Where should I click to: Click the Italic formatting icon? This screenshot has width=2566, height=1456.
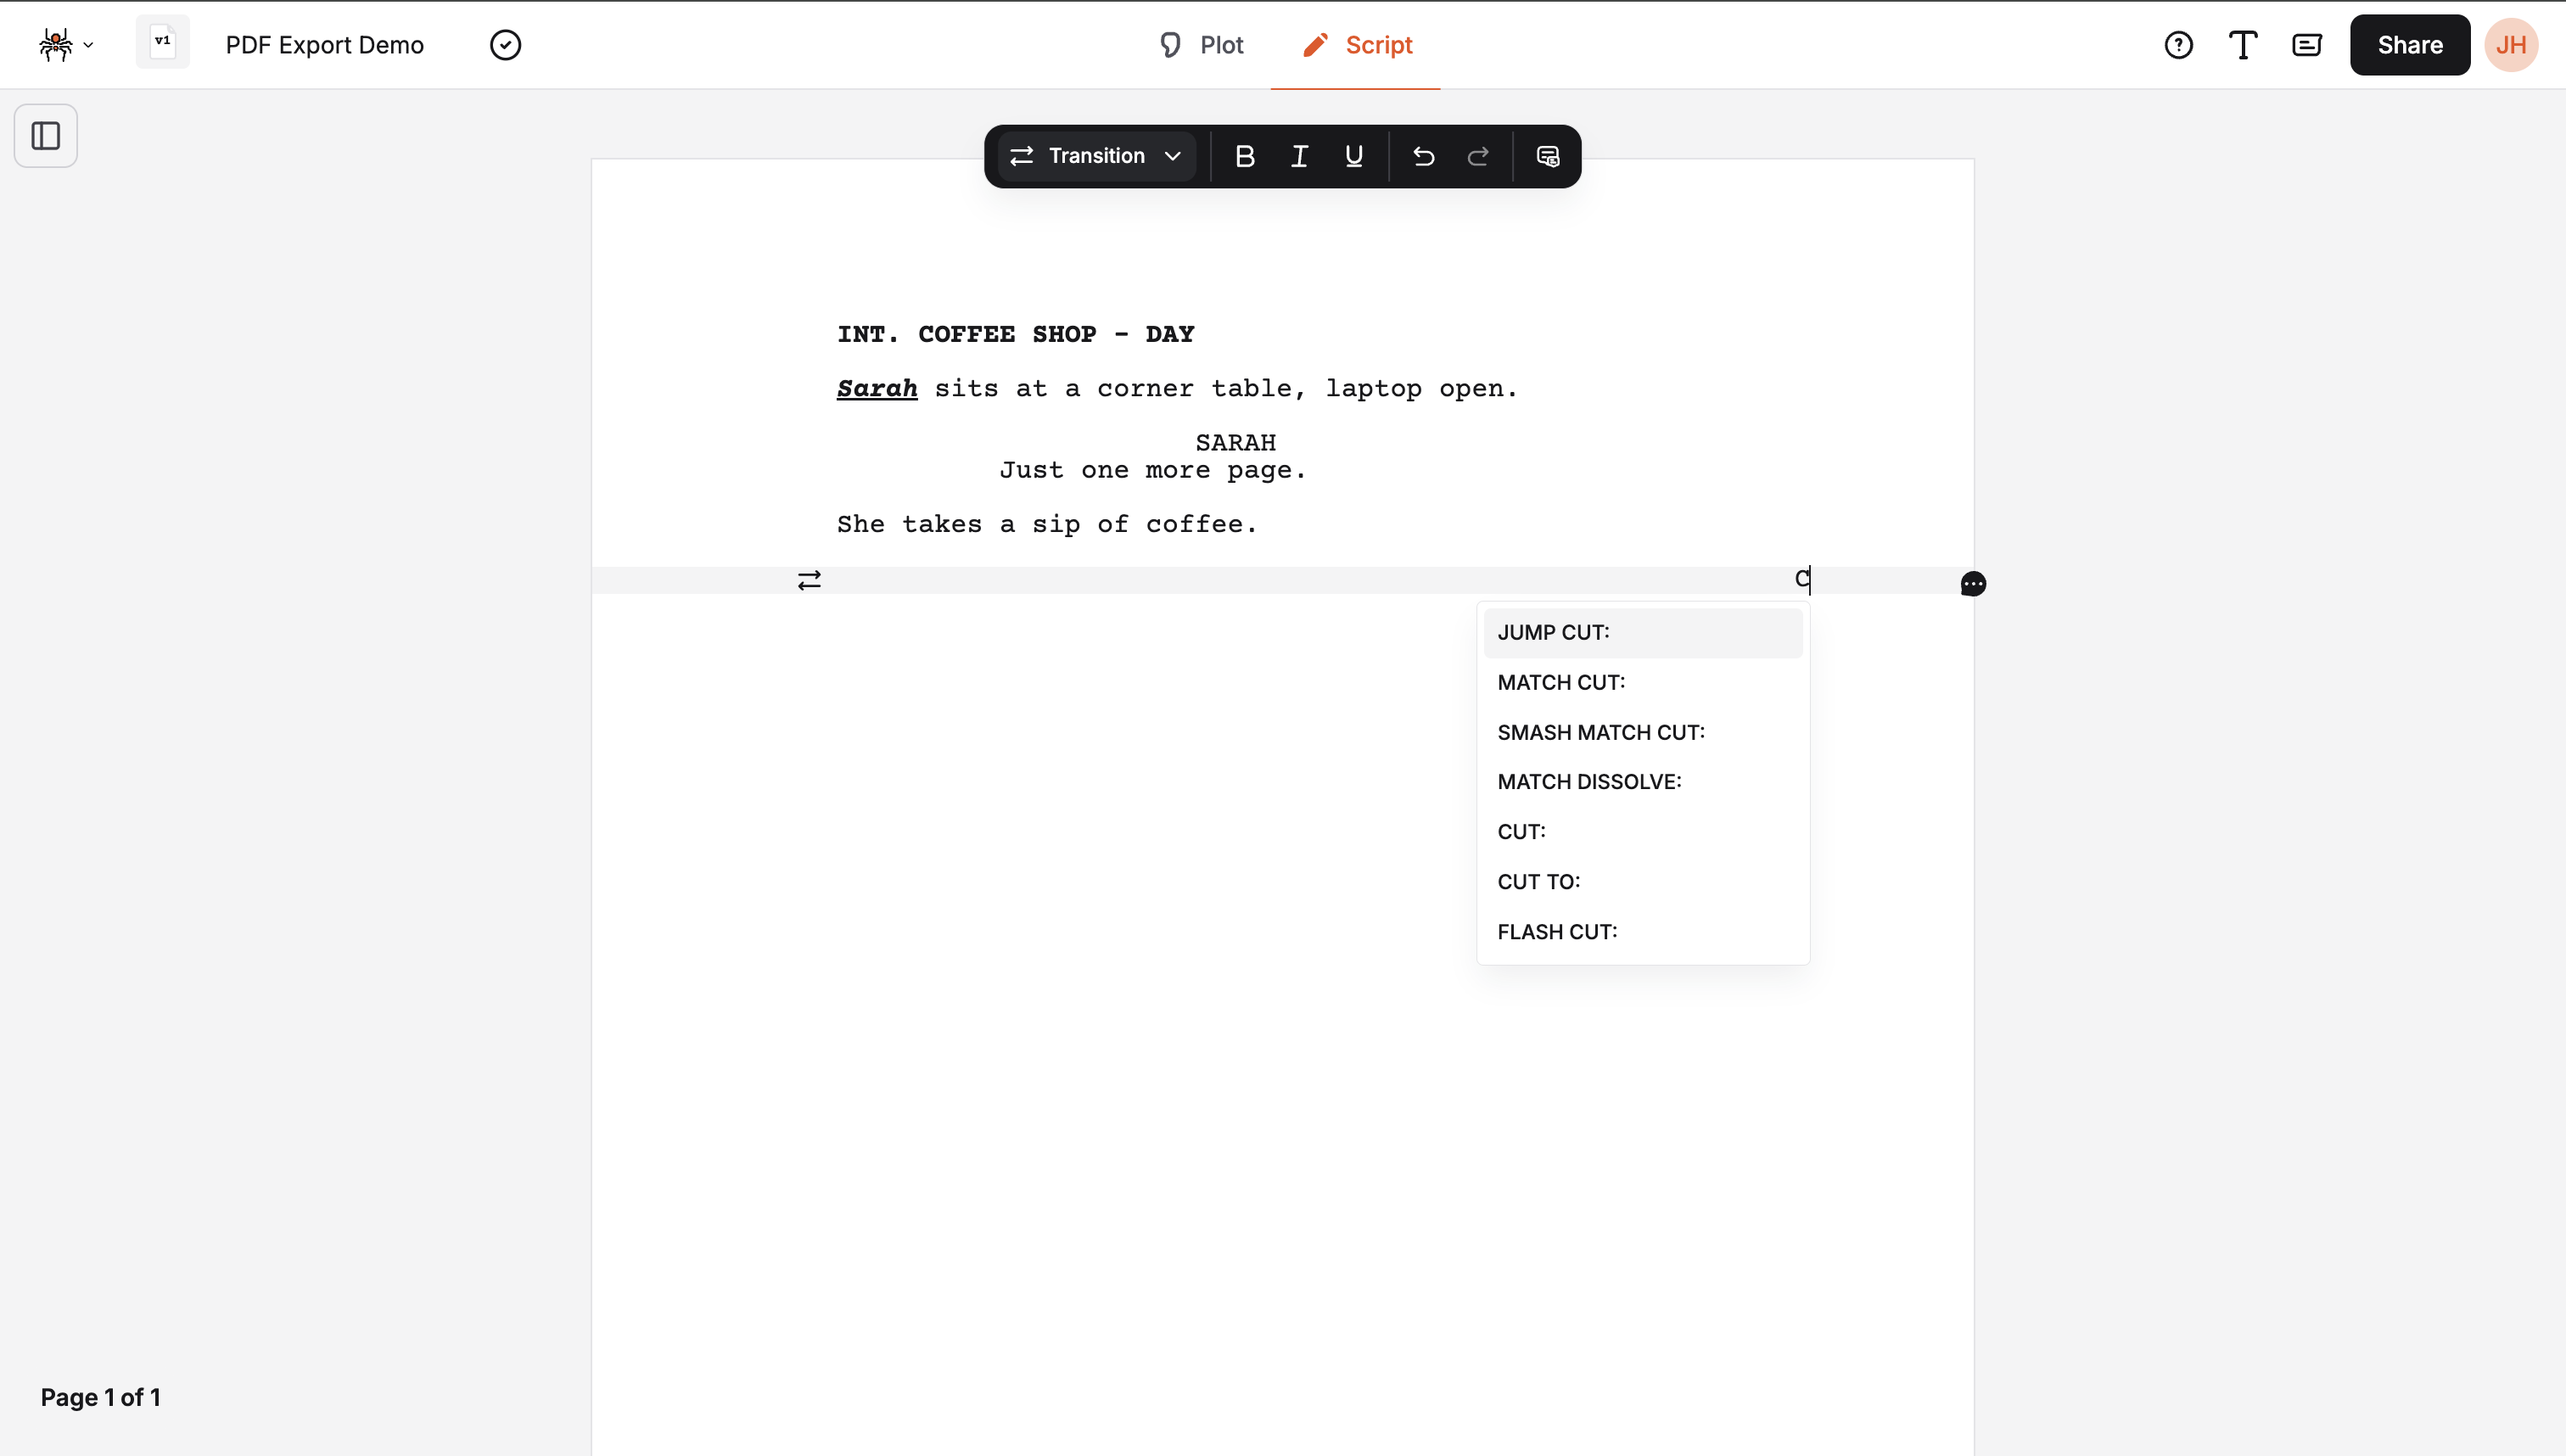1299,156
